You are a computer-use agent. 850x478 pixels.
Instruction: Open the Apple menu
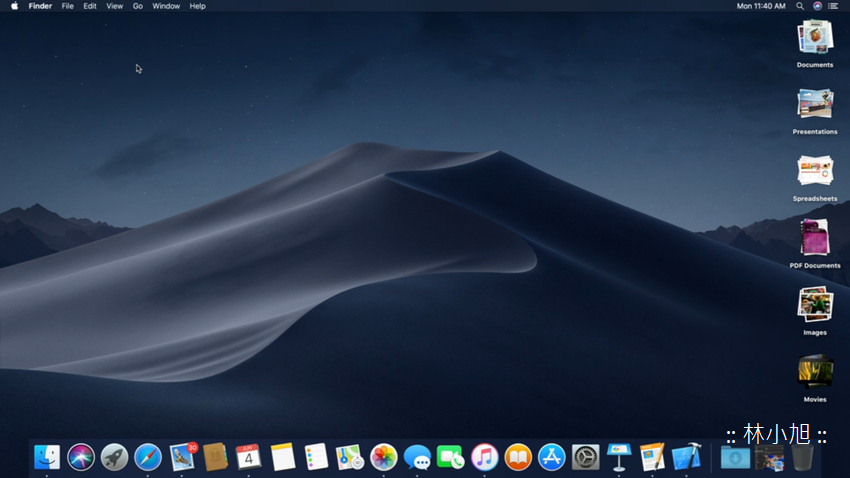tap(15, 6)
